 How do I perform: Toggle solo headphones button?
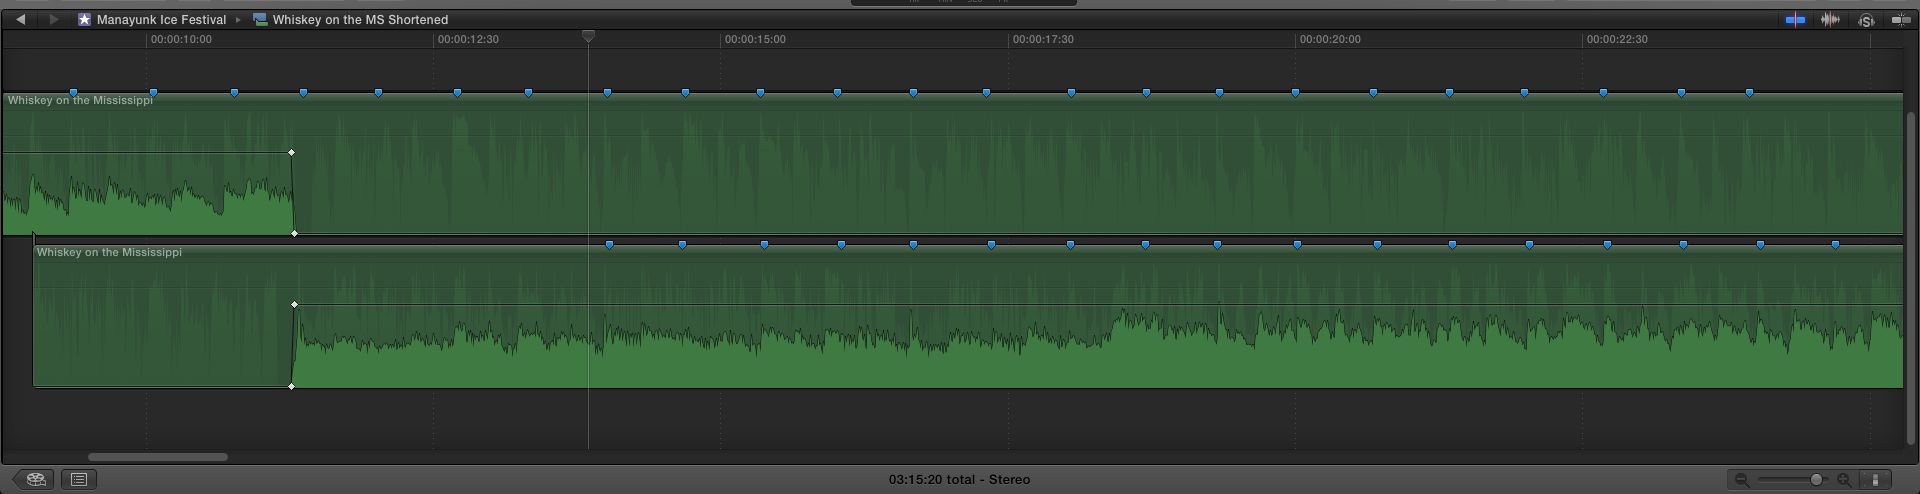click(1866, 20)
